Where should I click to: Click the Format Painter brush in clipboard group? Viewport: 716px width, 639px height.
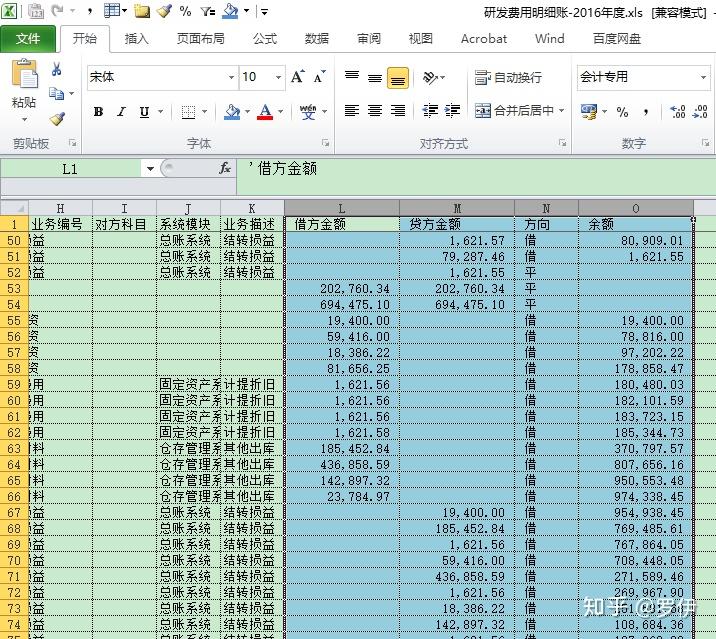57,119
